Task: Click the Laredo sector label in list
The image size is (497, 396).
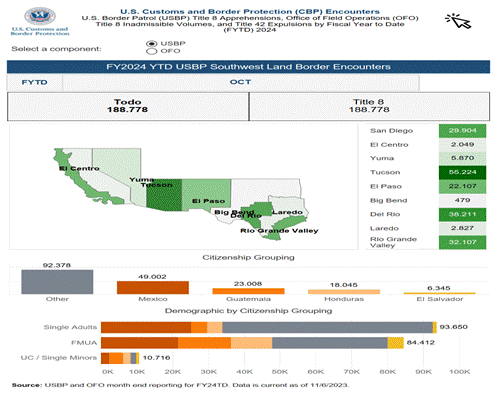Action: click(x=384, y=228)
